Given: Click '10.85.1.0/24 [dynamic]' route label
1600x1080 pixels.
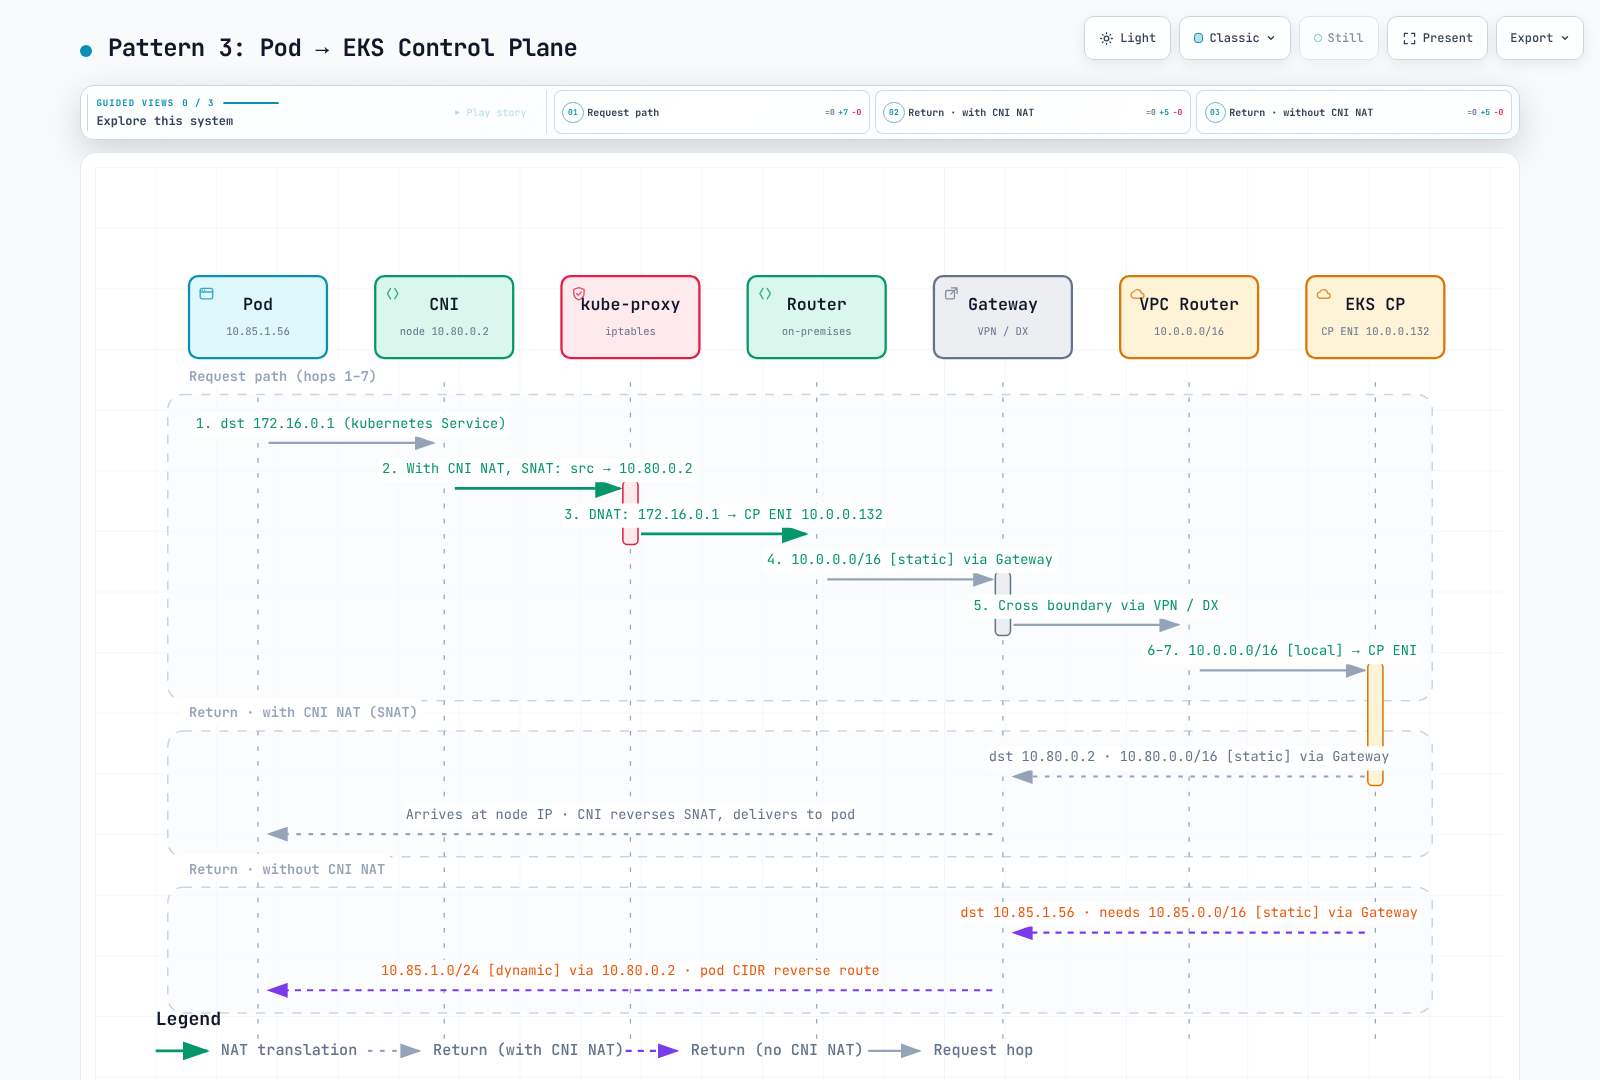Looking at the screenshot, I should tap(630, 971).
